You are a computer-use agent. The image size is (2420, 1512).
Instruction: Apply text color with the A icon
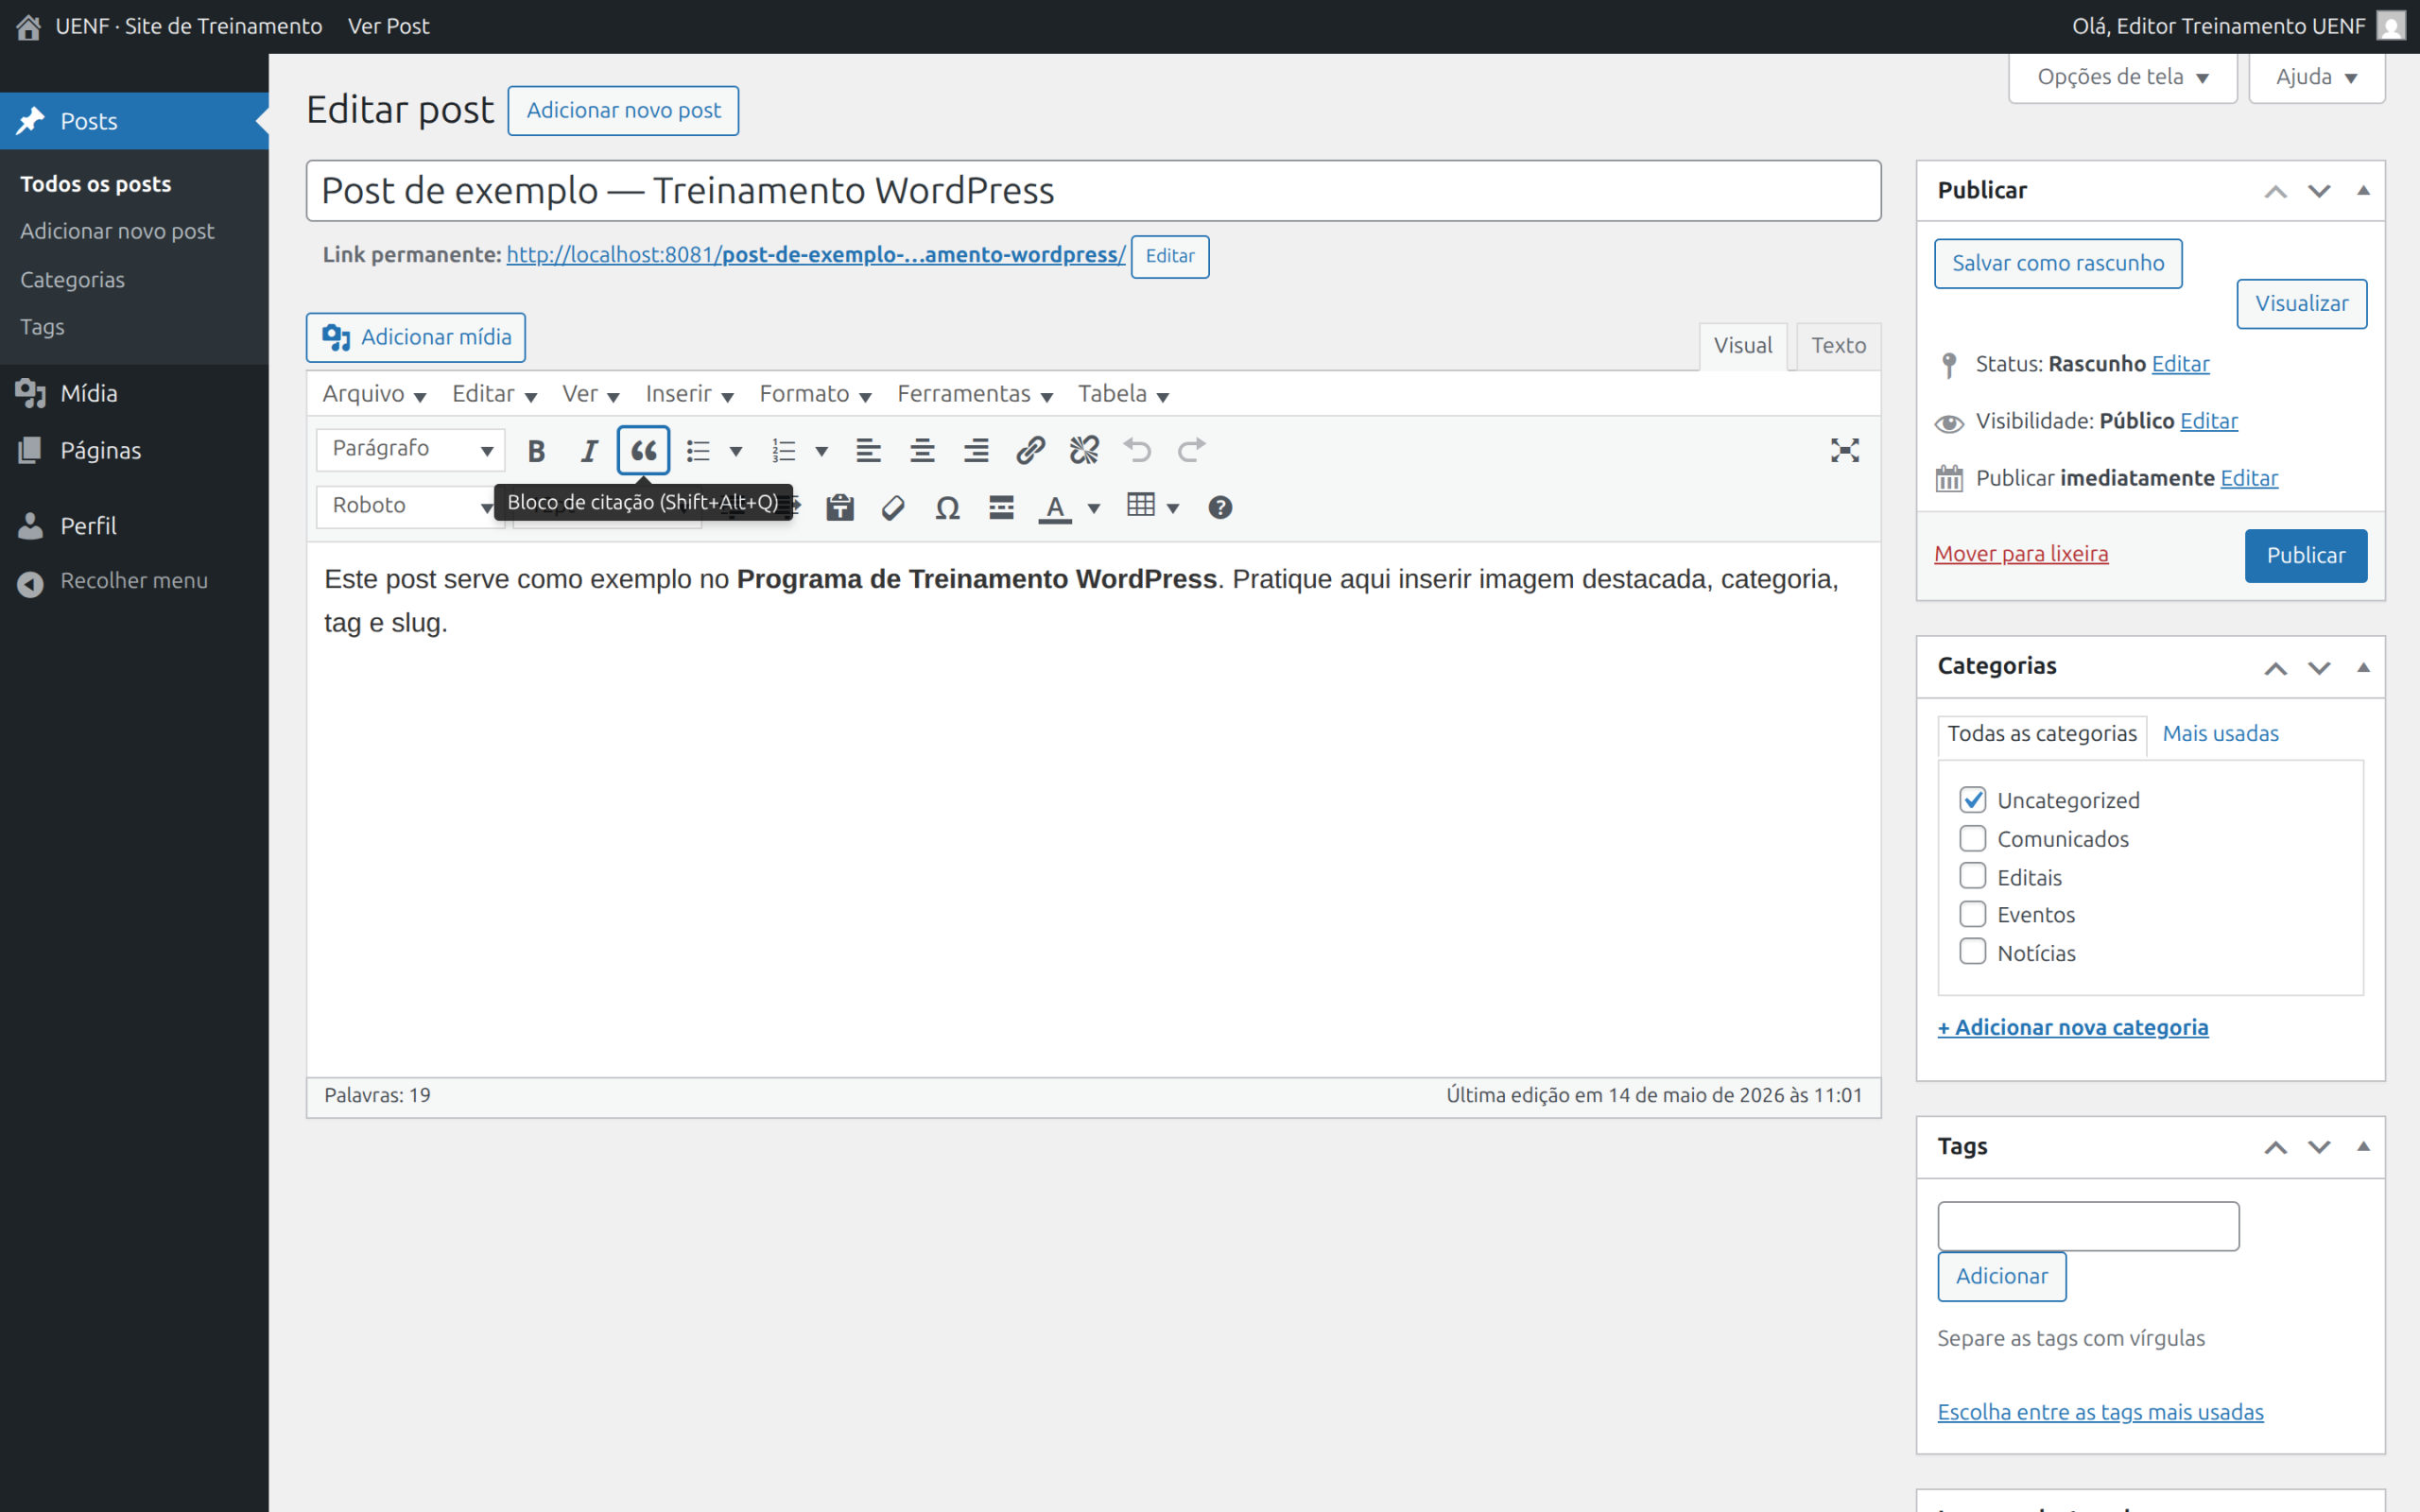(x=1055, y=508)
